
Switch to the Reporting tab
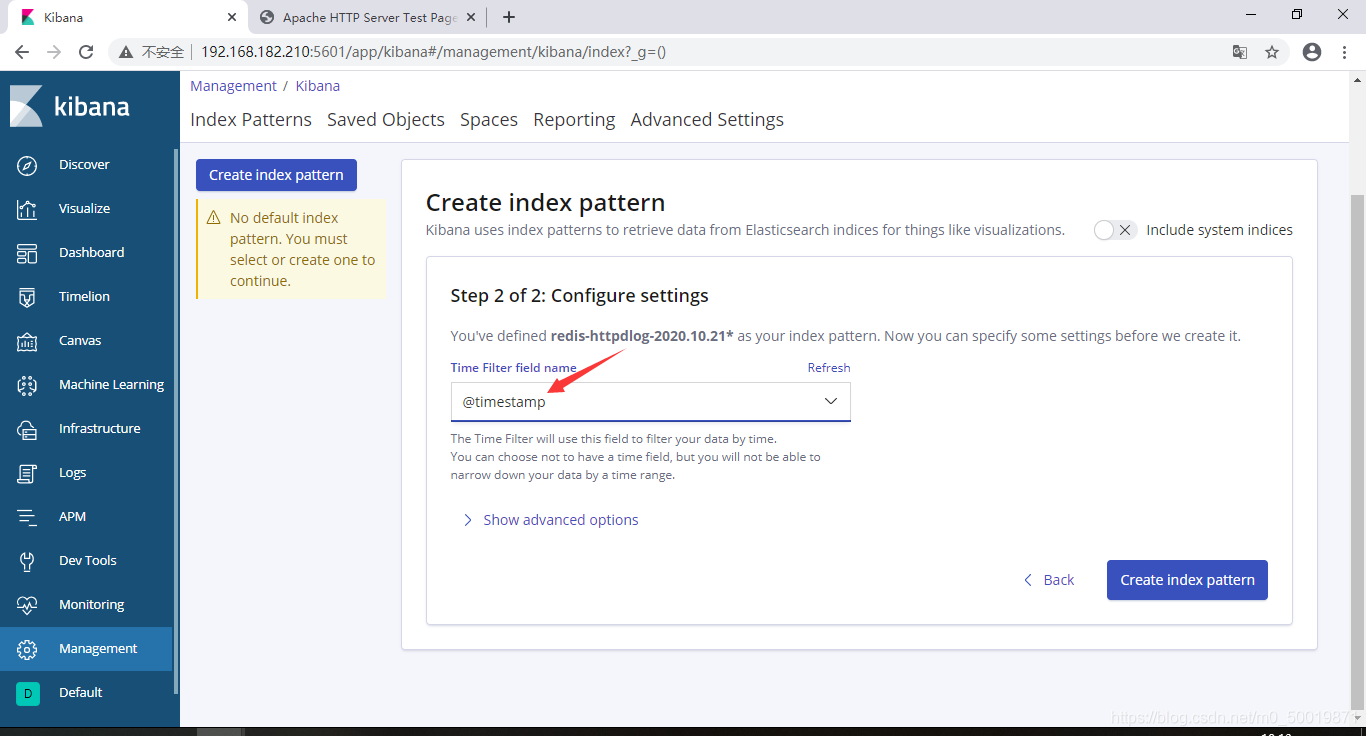[574, 120]
